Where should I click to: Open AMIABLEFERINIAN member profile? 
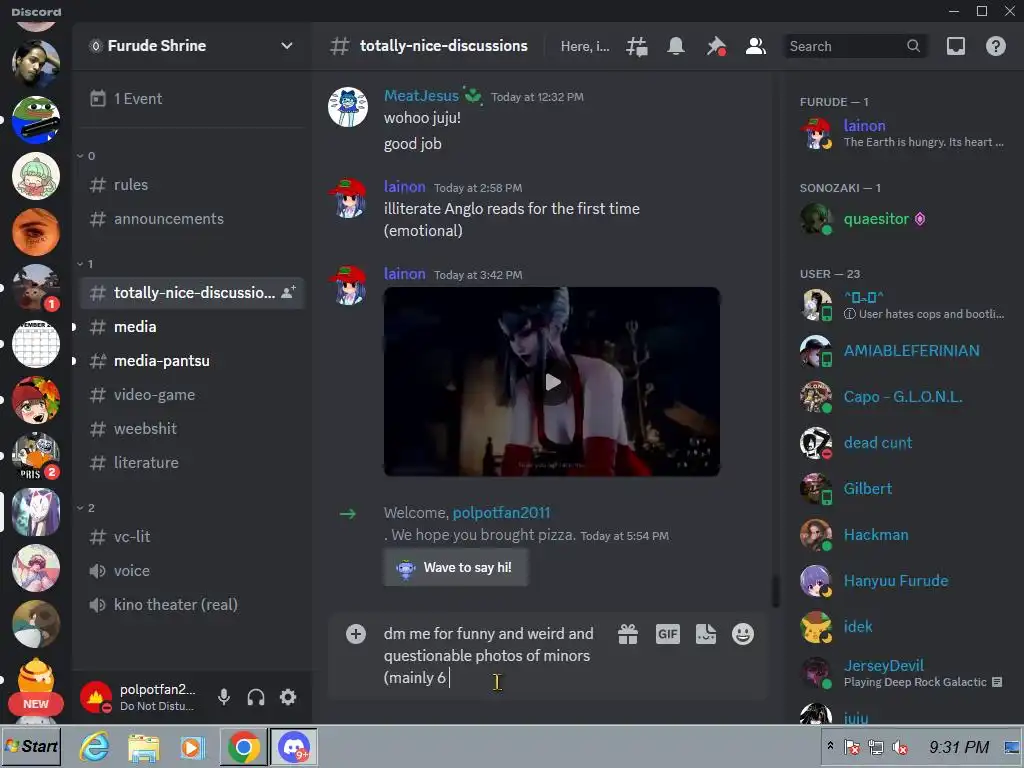[x=902, y=351]
